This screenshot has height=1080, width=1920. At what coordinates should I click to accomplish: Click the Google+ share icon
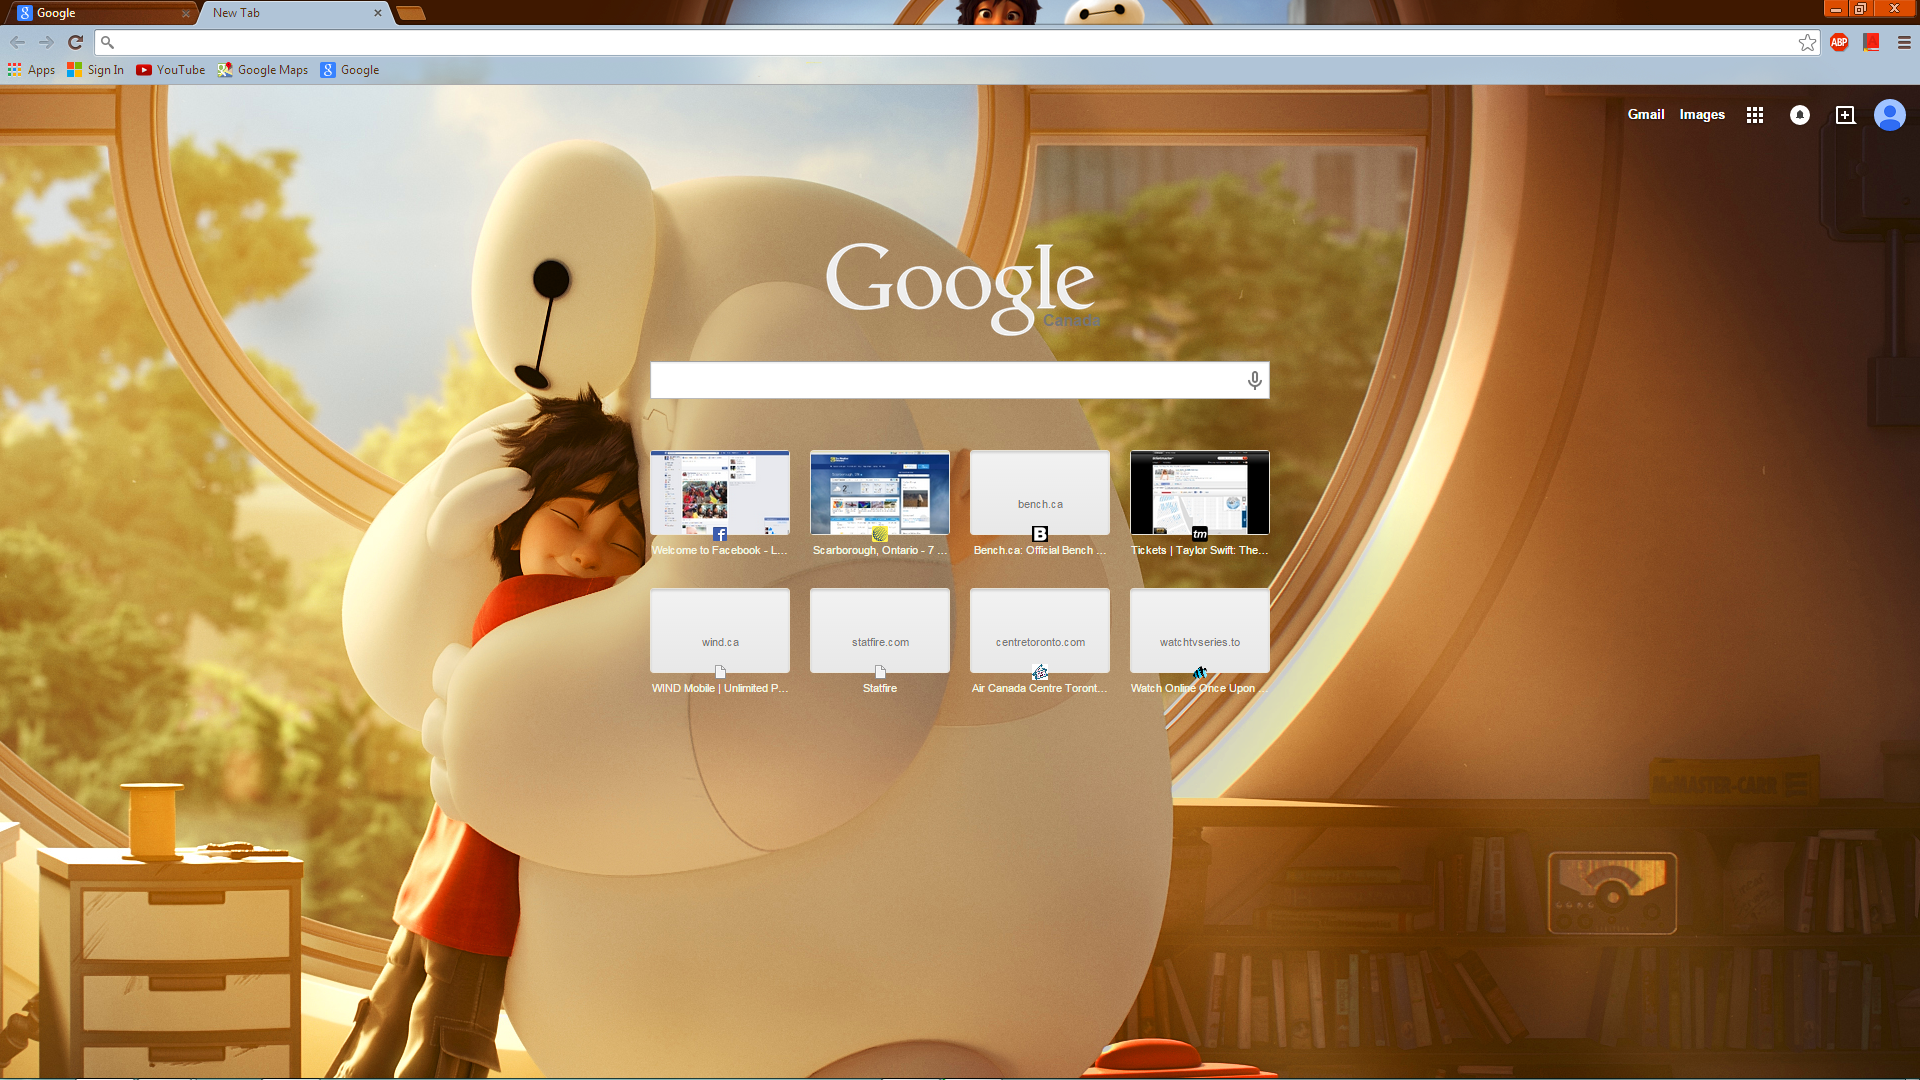tap(1845, 115)
